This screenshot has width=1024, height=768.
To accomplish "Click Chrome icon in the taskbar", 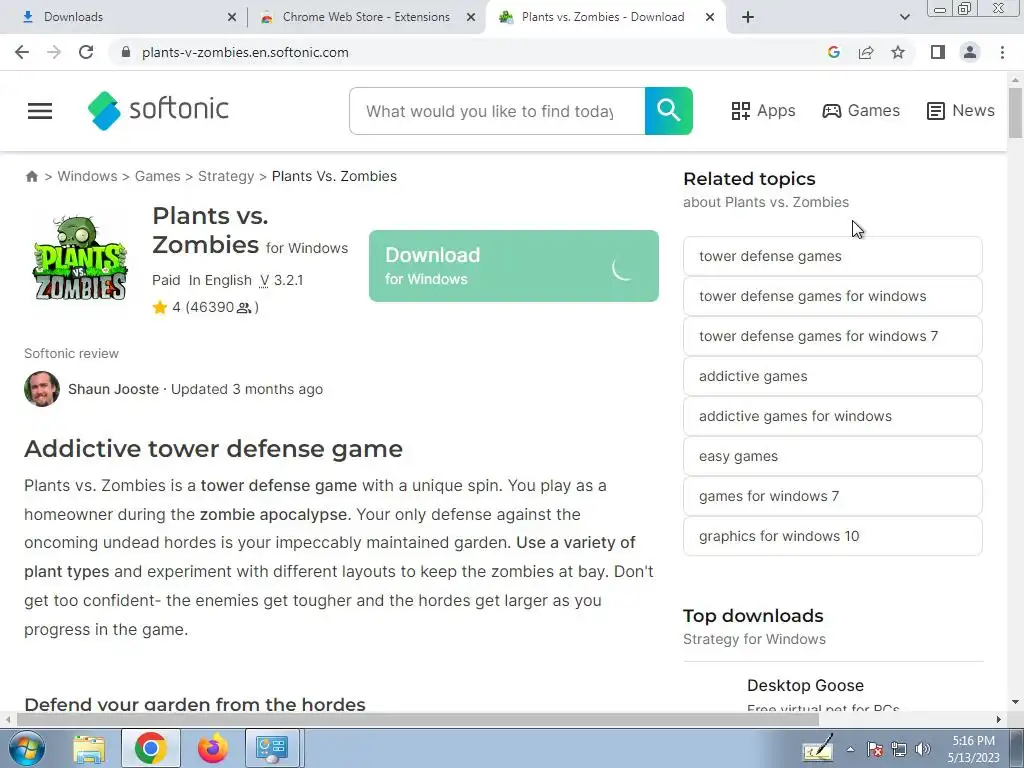I will (x=150, y=748).
